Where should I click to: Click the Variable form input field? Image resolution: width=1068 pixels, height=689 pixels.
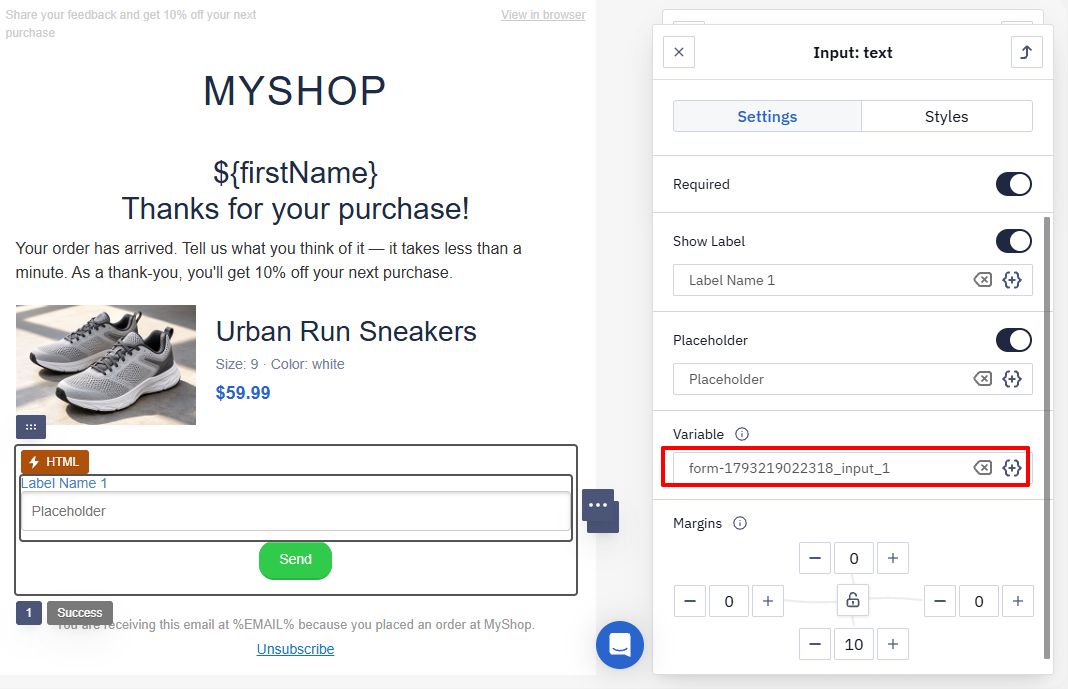click(x=853, y=468)
